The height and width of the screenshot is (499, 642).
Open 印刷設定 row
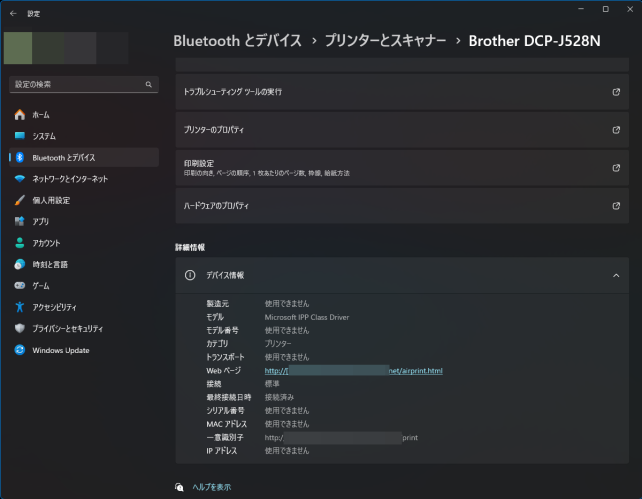[x=402, y=168]
